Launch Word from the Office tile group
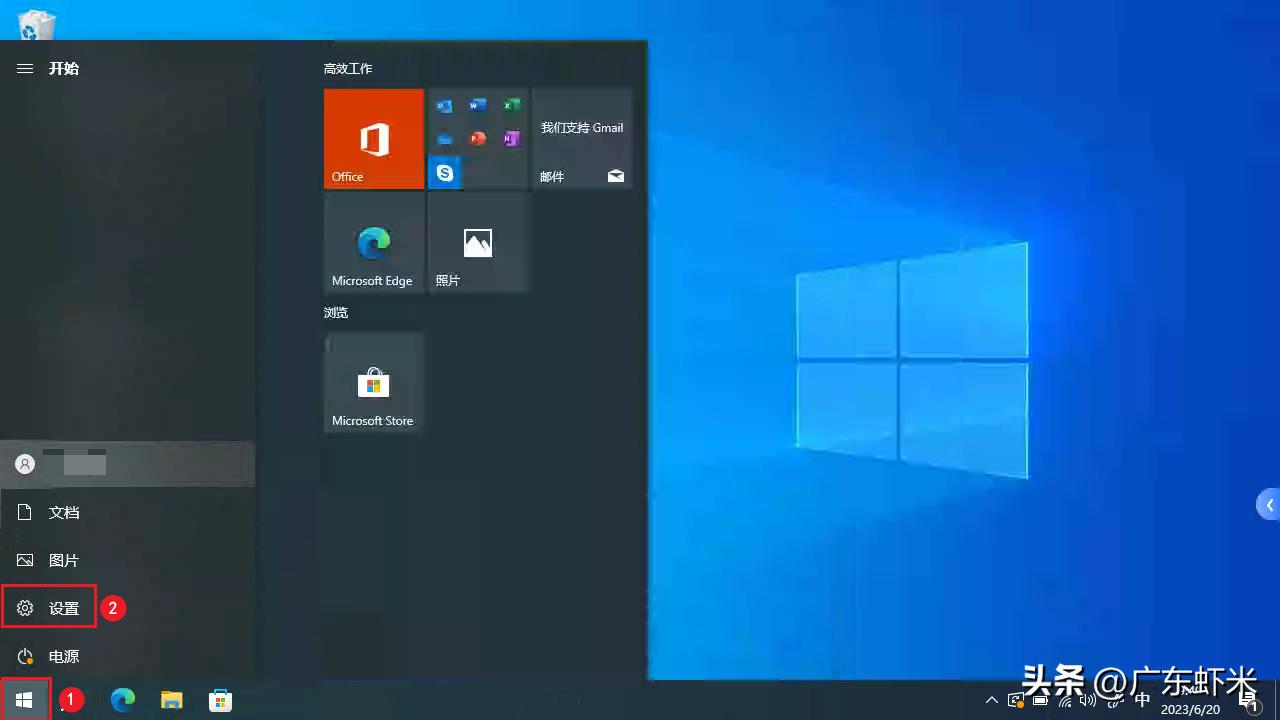 tap(478, 106)
